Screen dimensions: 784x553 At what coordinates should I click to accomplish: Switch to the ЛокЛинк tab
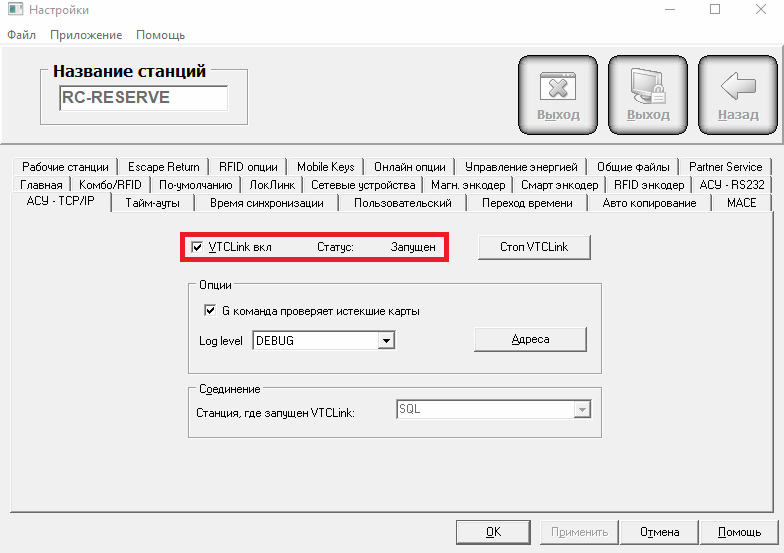click(x=272, y=184)
